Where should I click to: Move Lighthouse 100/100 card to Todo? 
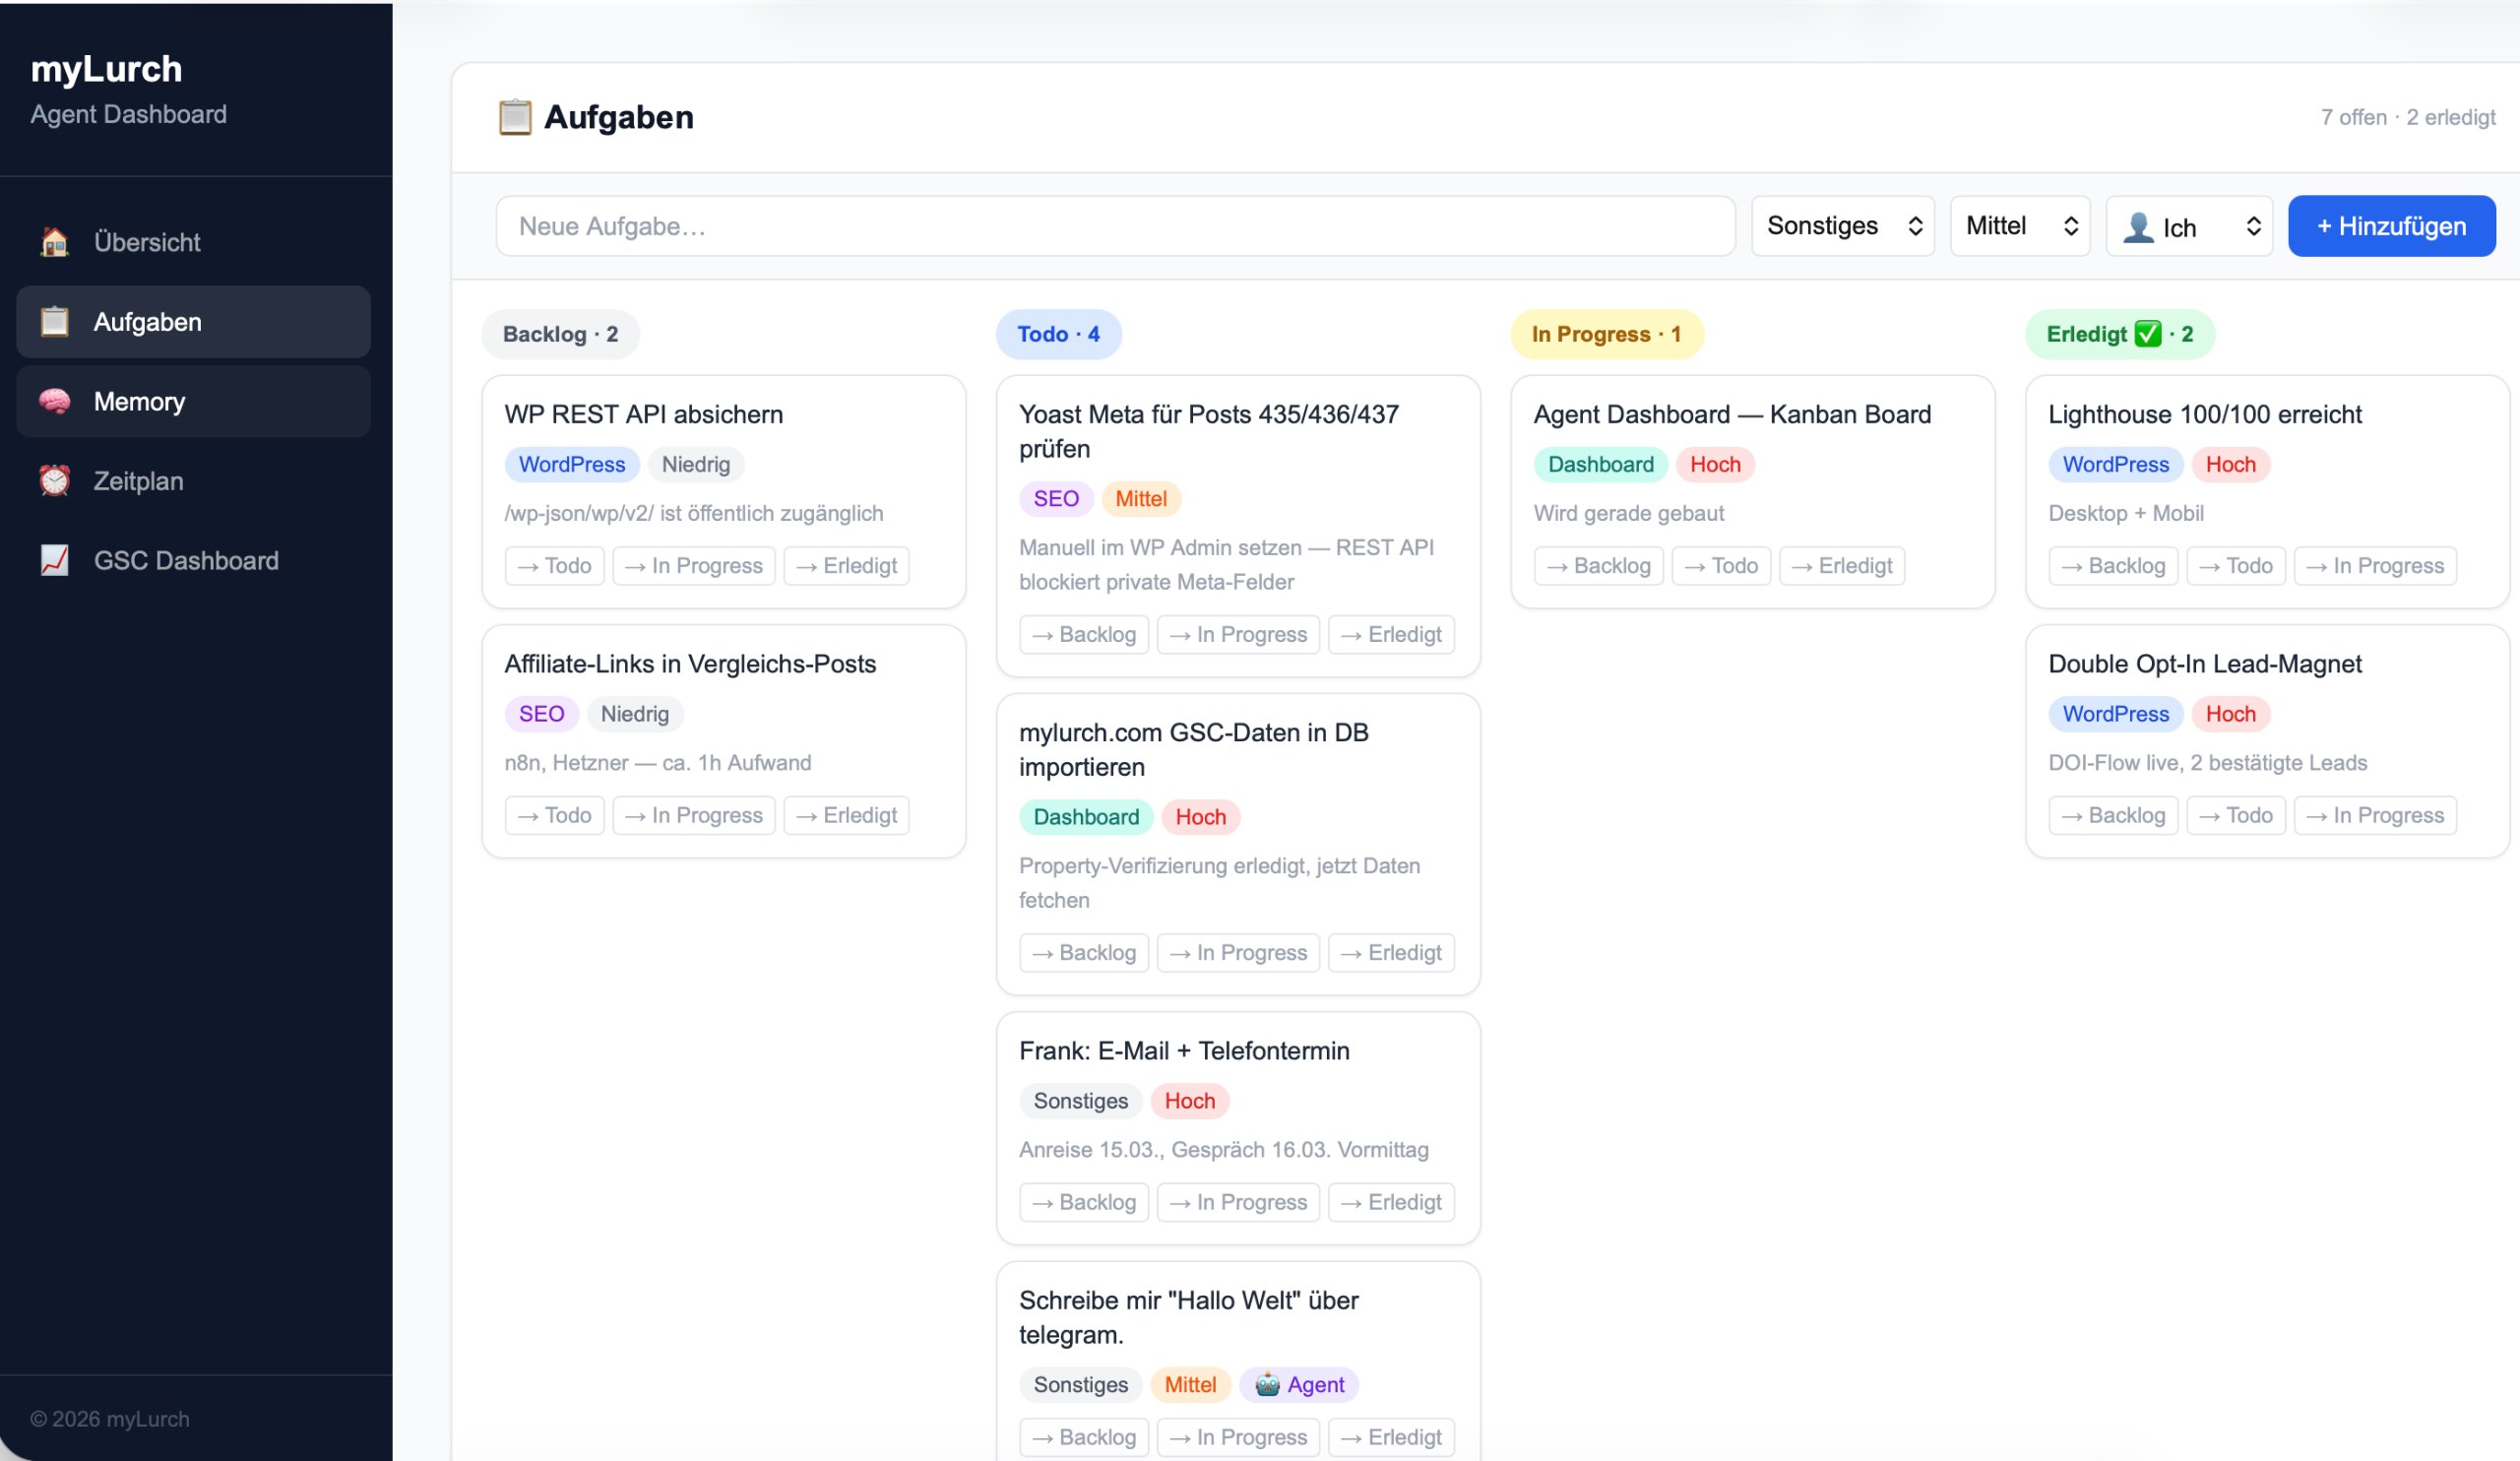[2235, 565]
